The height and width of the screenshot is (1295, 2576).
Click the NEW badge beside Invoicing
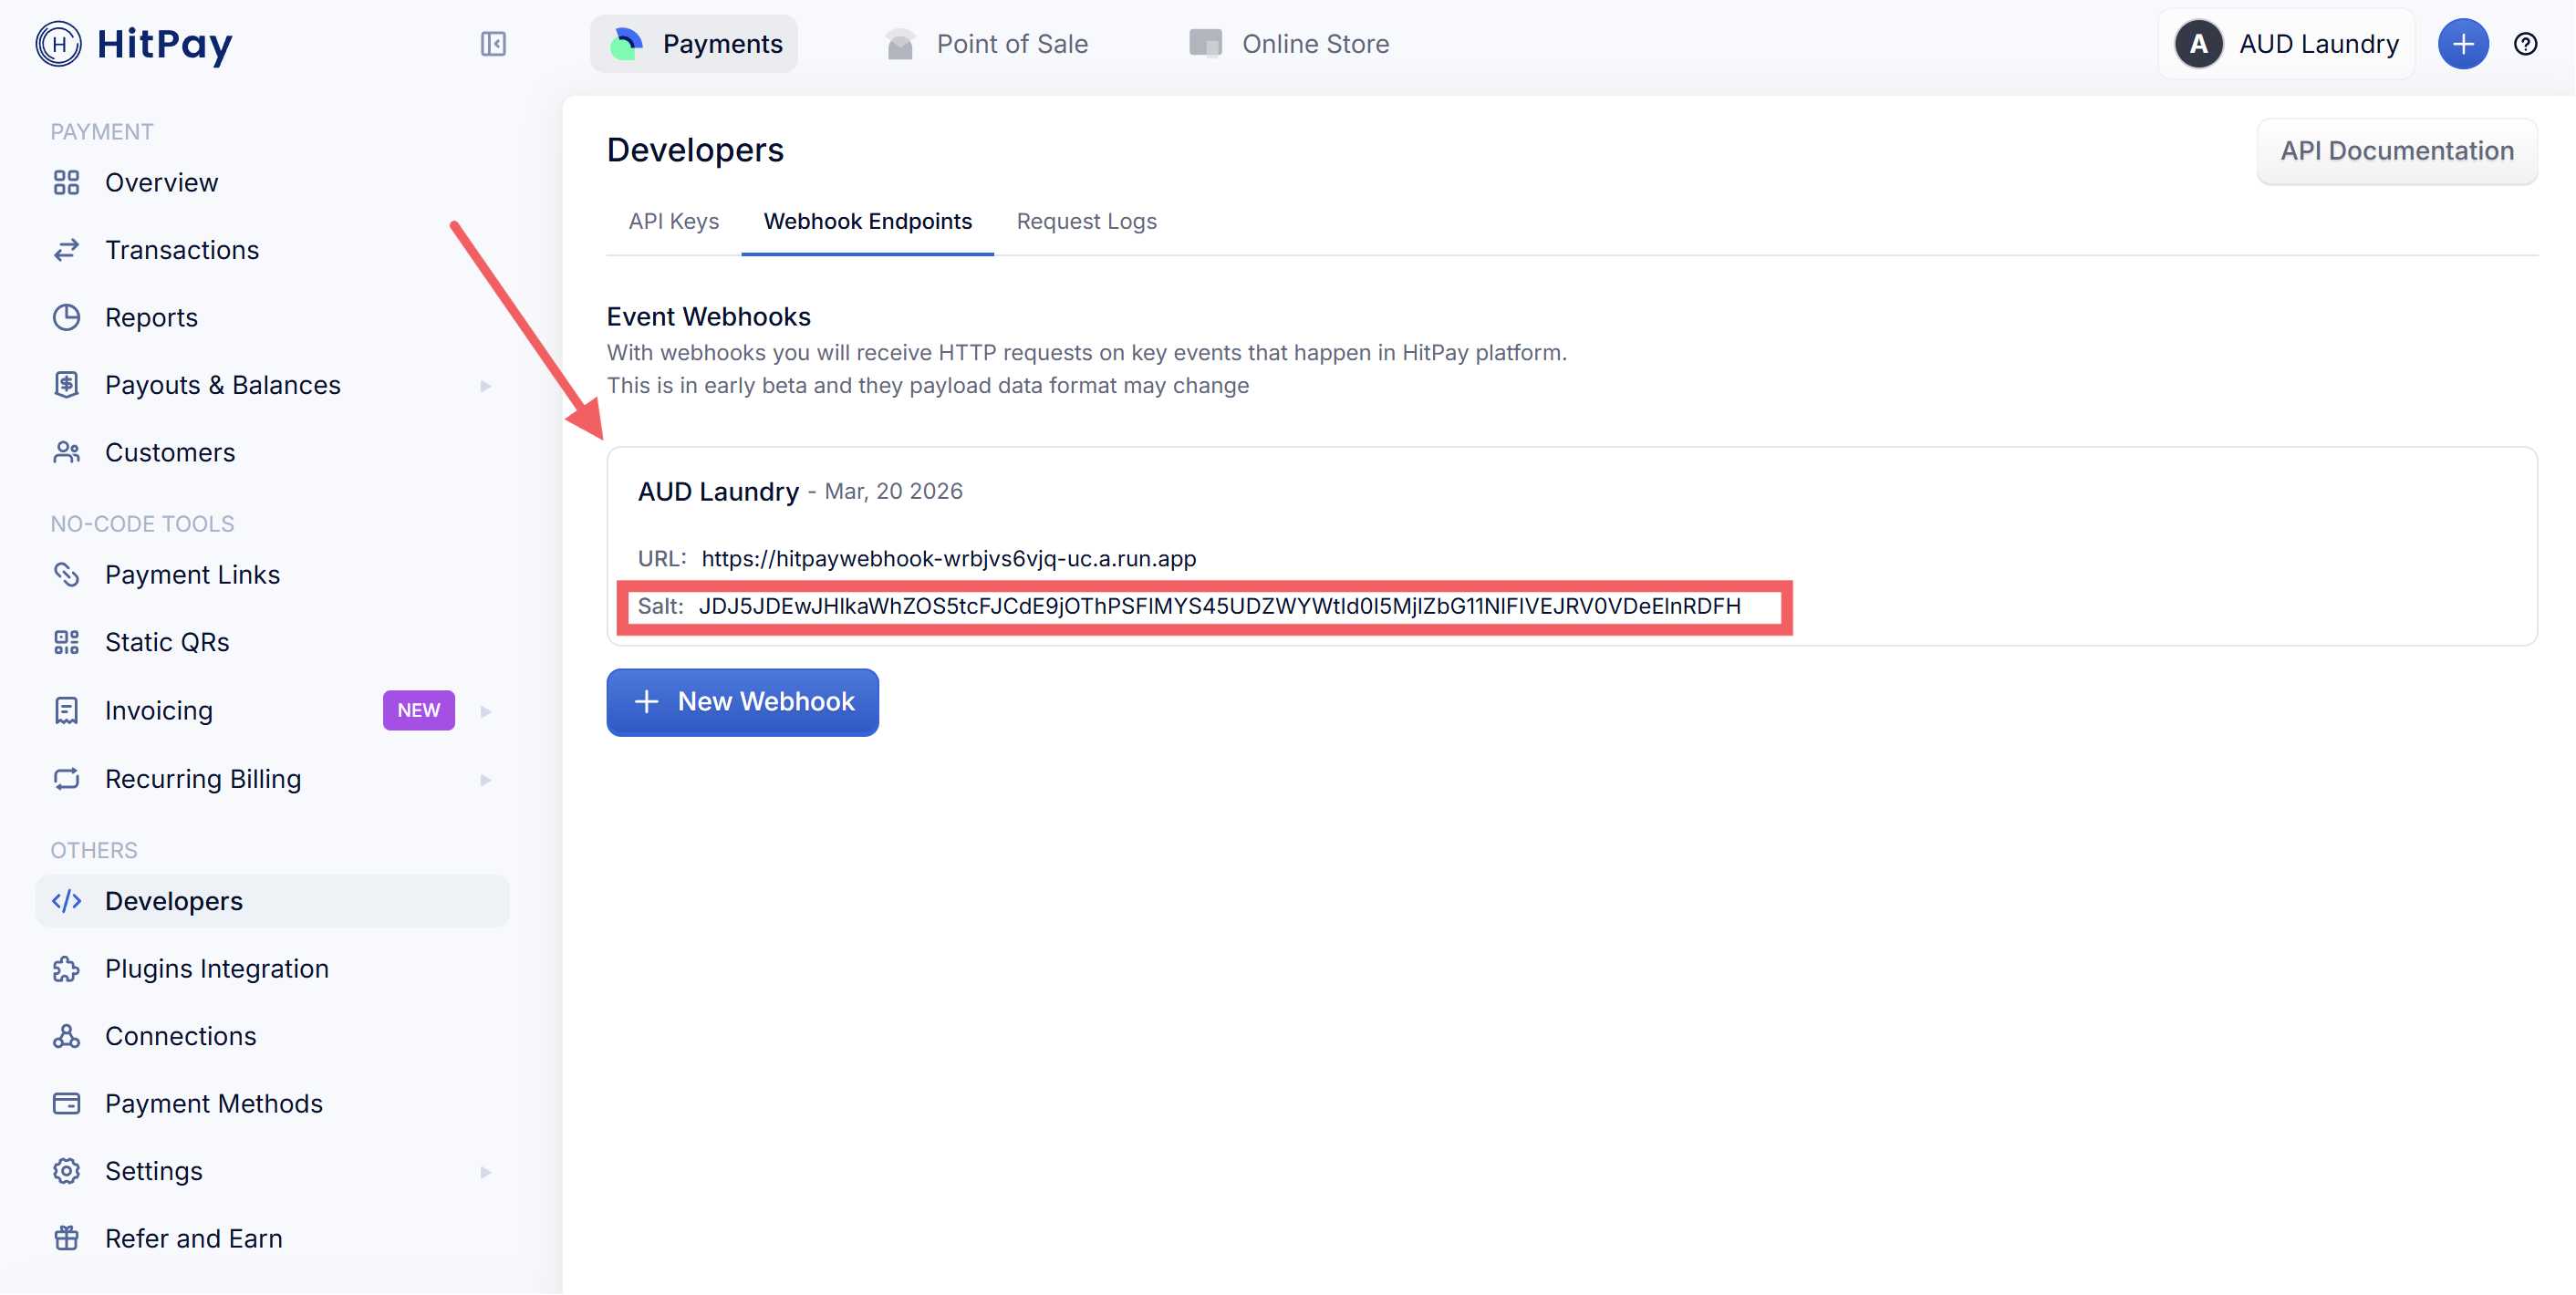point(419,711)
